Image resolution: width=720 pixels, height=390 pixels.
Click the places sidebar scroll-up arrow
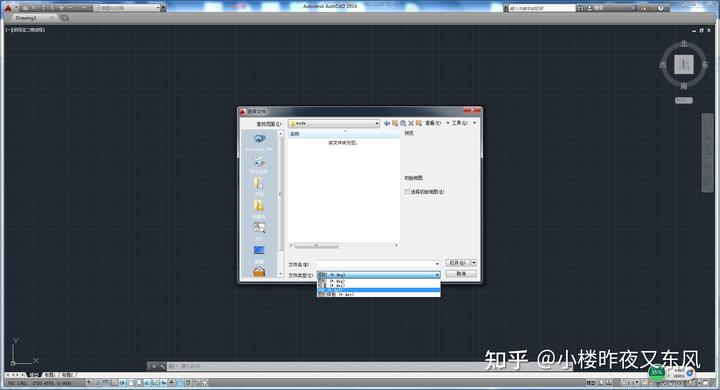pyautogui.click(x=281, y=134)
